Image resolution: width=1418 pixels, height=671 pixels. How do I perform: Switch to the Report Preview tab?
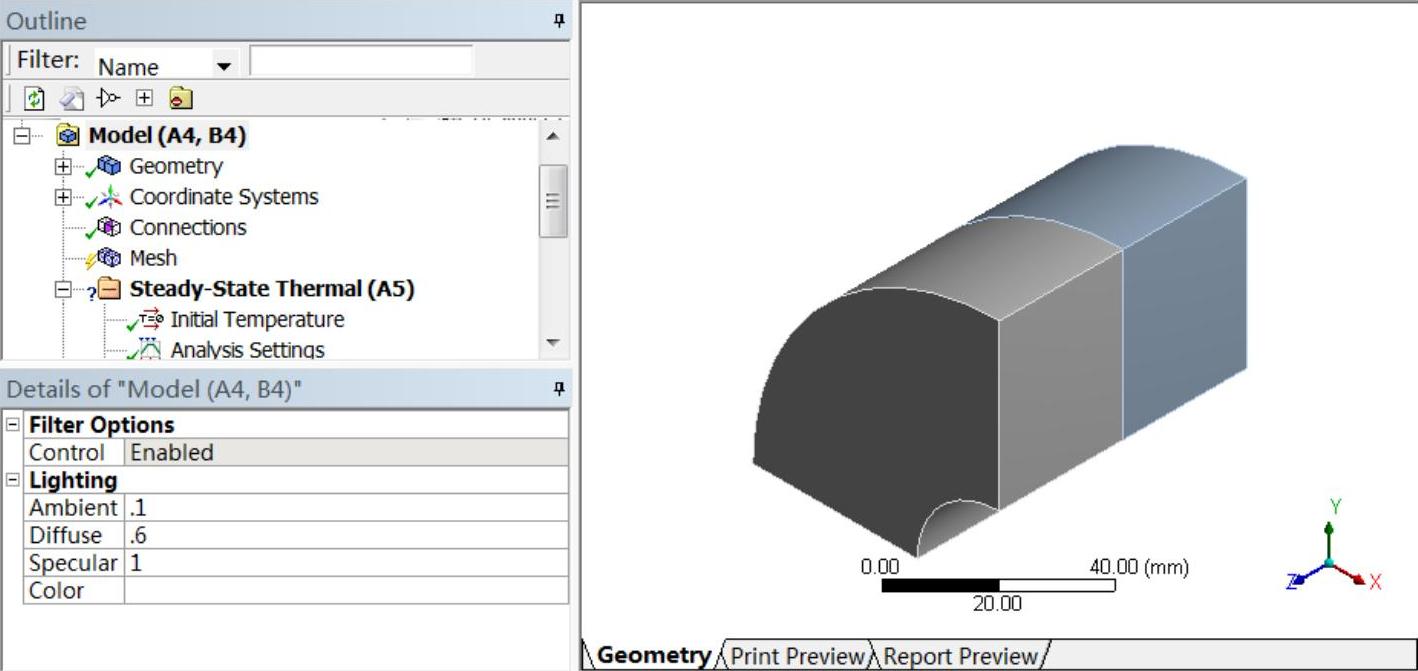click(961, 656)
